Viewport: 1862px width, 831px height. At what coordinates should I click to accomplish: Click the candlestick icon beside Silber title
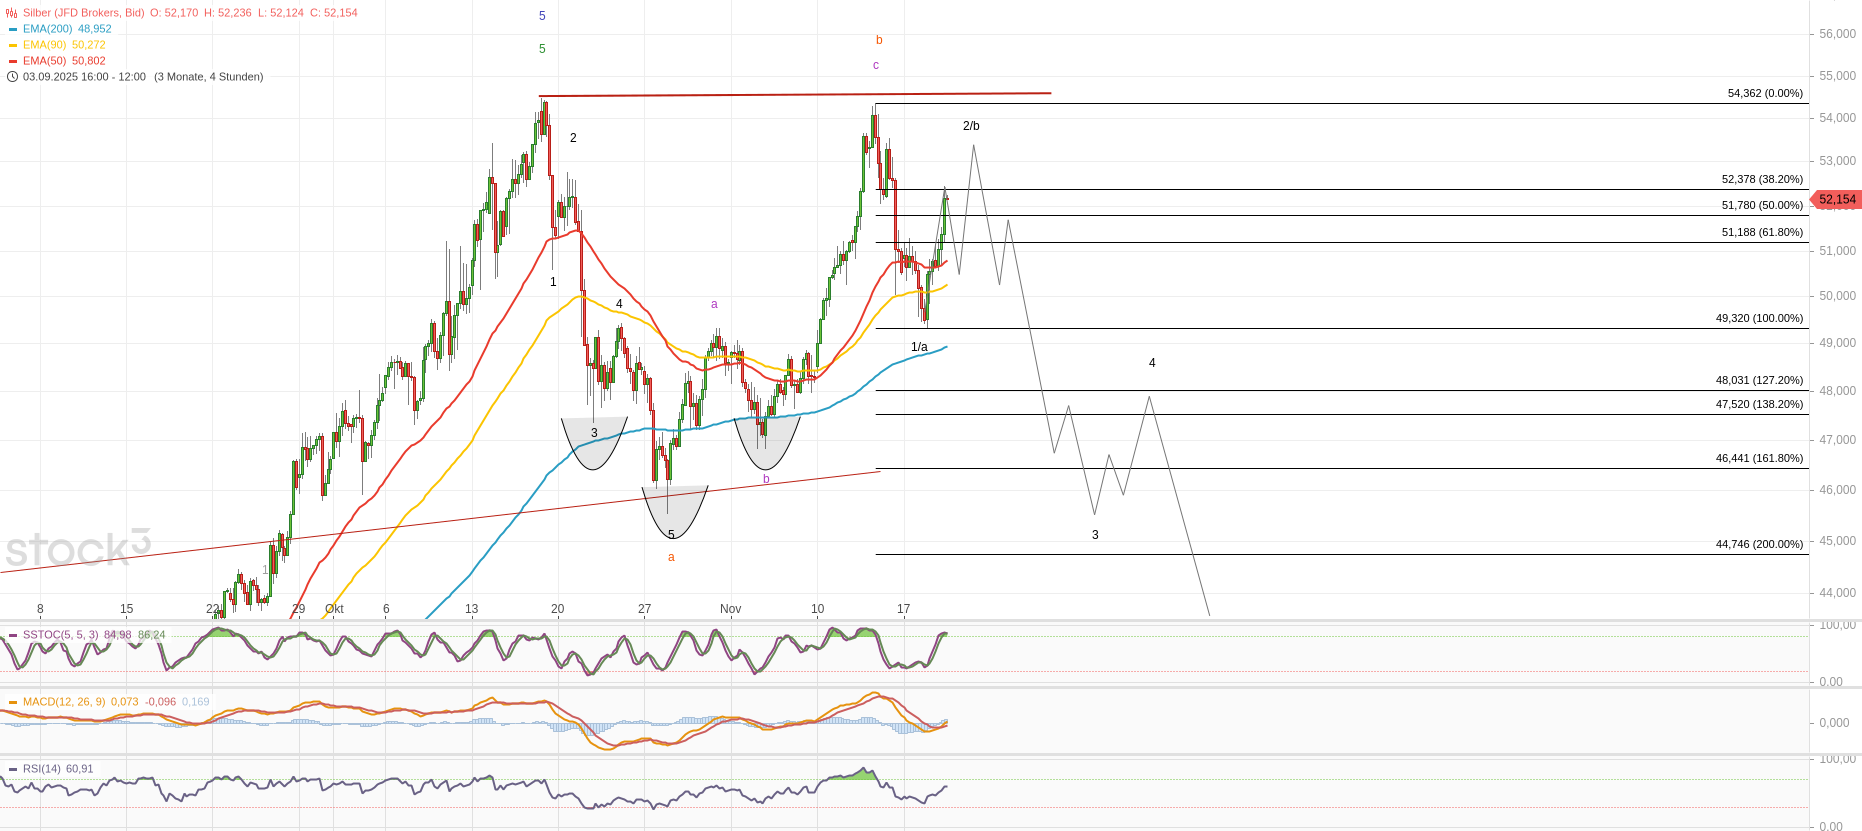12,13
